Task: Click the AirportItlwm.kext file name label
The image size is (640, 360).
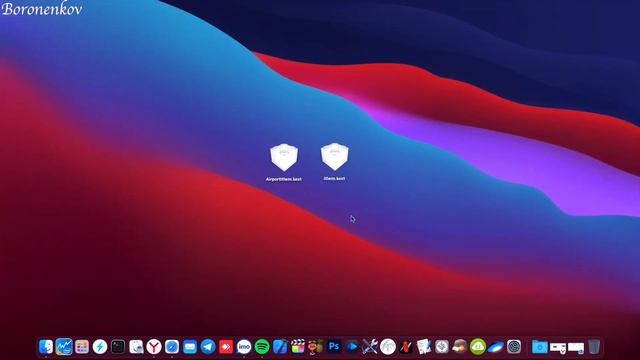Action: (x=284, y=179)
